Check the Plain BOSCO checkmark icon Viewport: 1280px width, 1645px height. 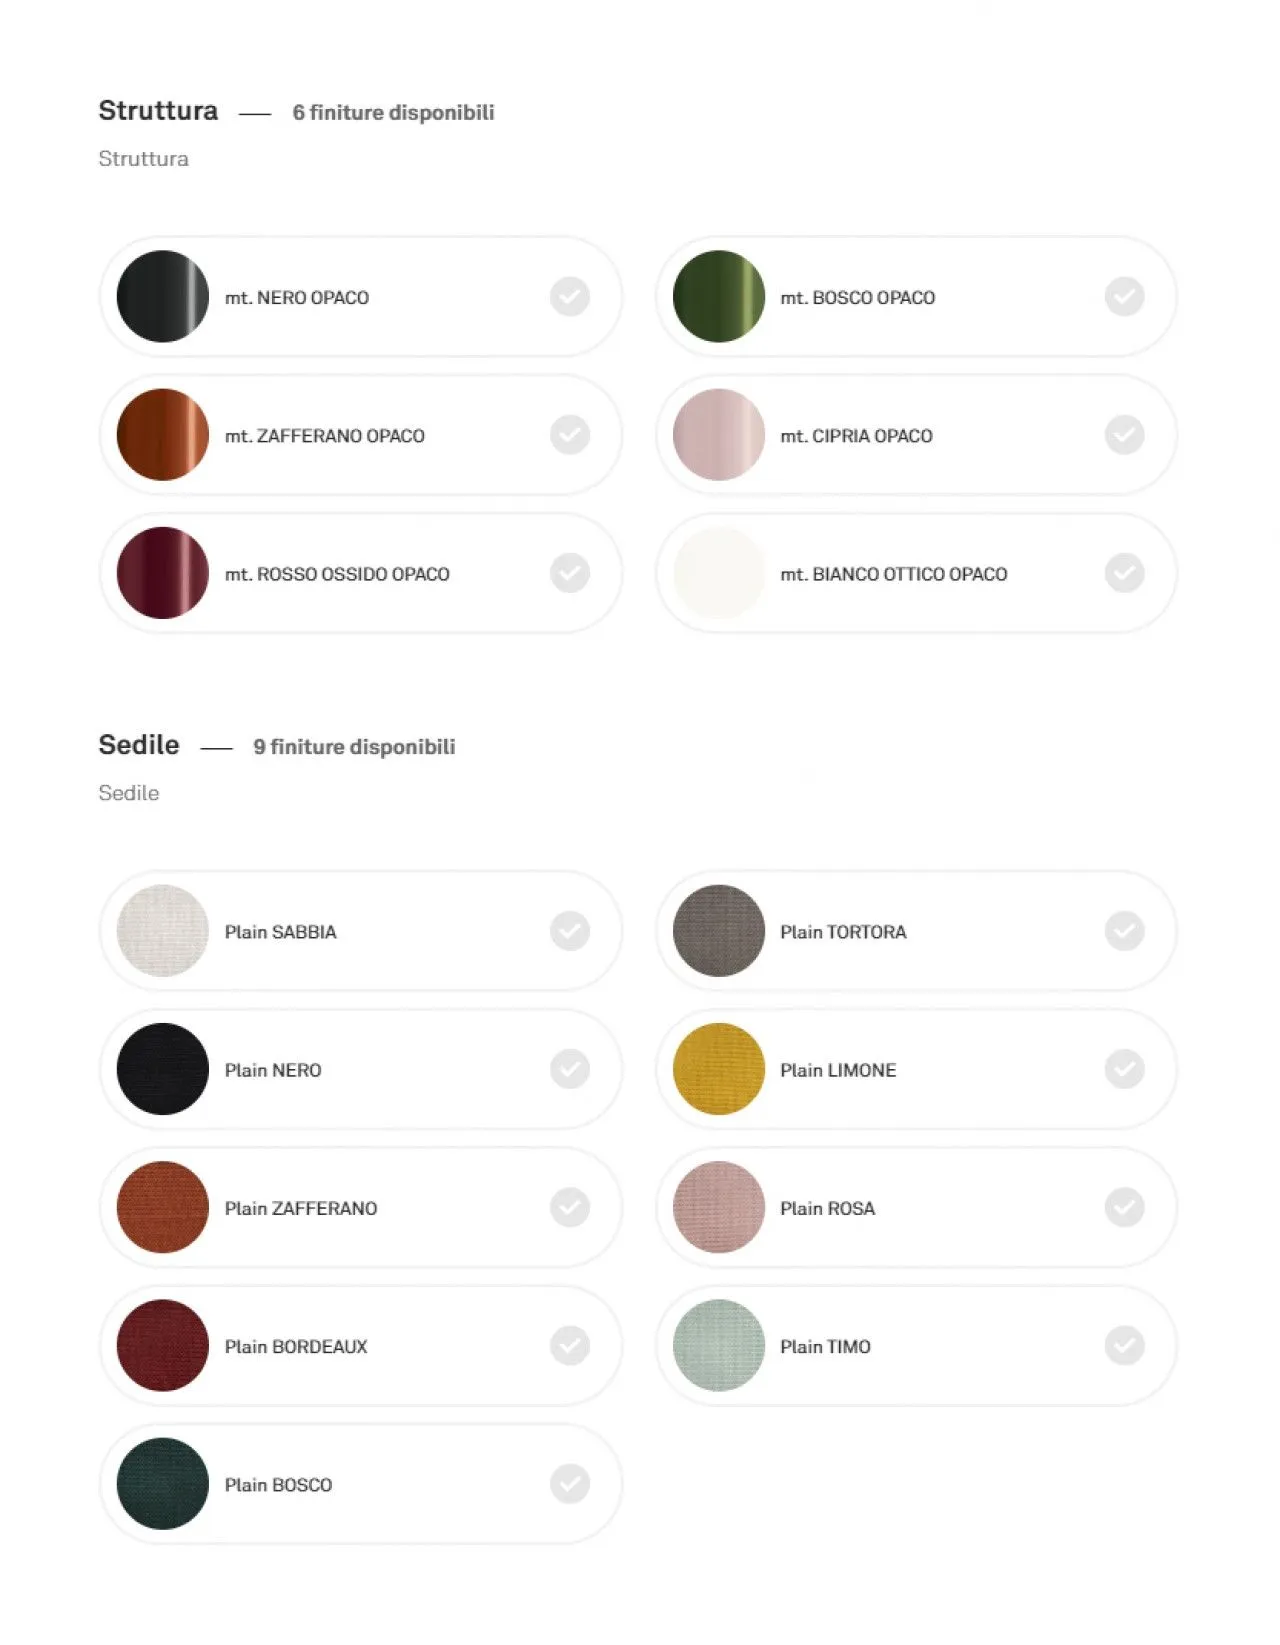(570, 1484)
